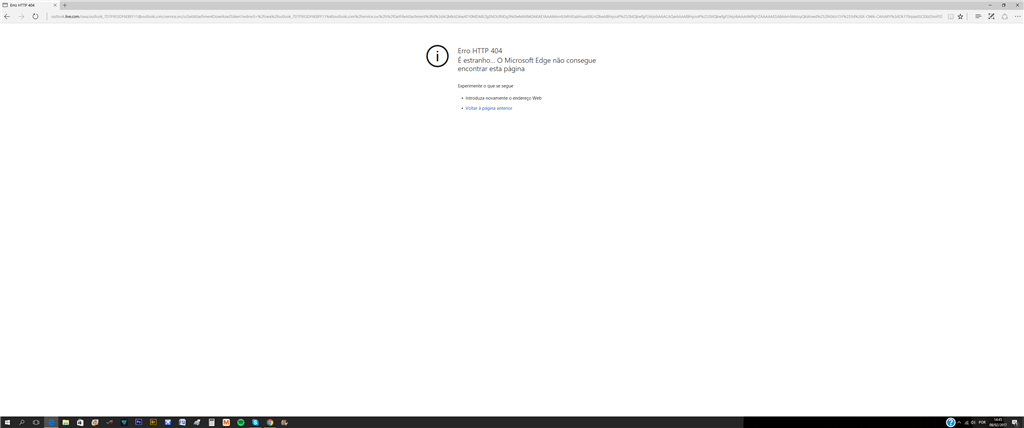Screen dimensions: 1024x428
Task: Click 'Voltar à página anterior' link
Action: pos(489,108)
